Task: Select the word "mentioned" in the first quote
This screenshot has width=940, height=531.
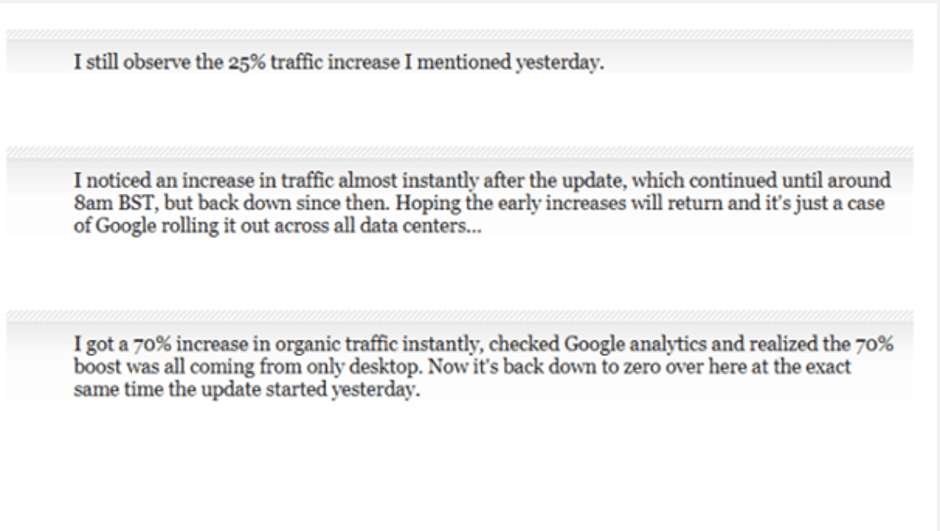Action: pyautogui.click(x=464, y=62)
